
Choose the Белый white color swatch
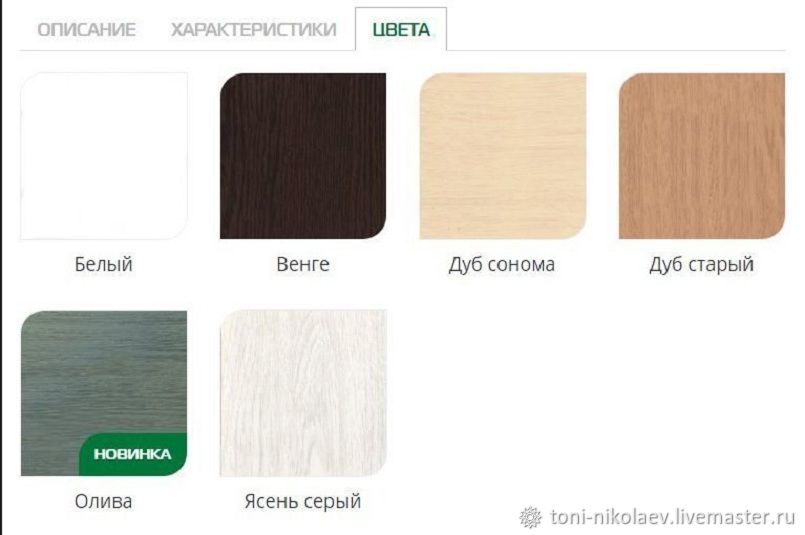(104, 156)
